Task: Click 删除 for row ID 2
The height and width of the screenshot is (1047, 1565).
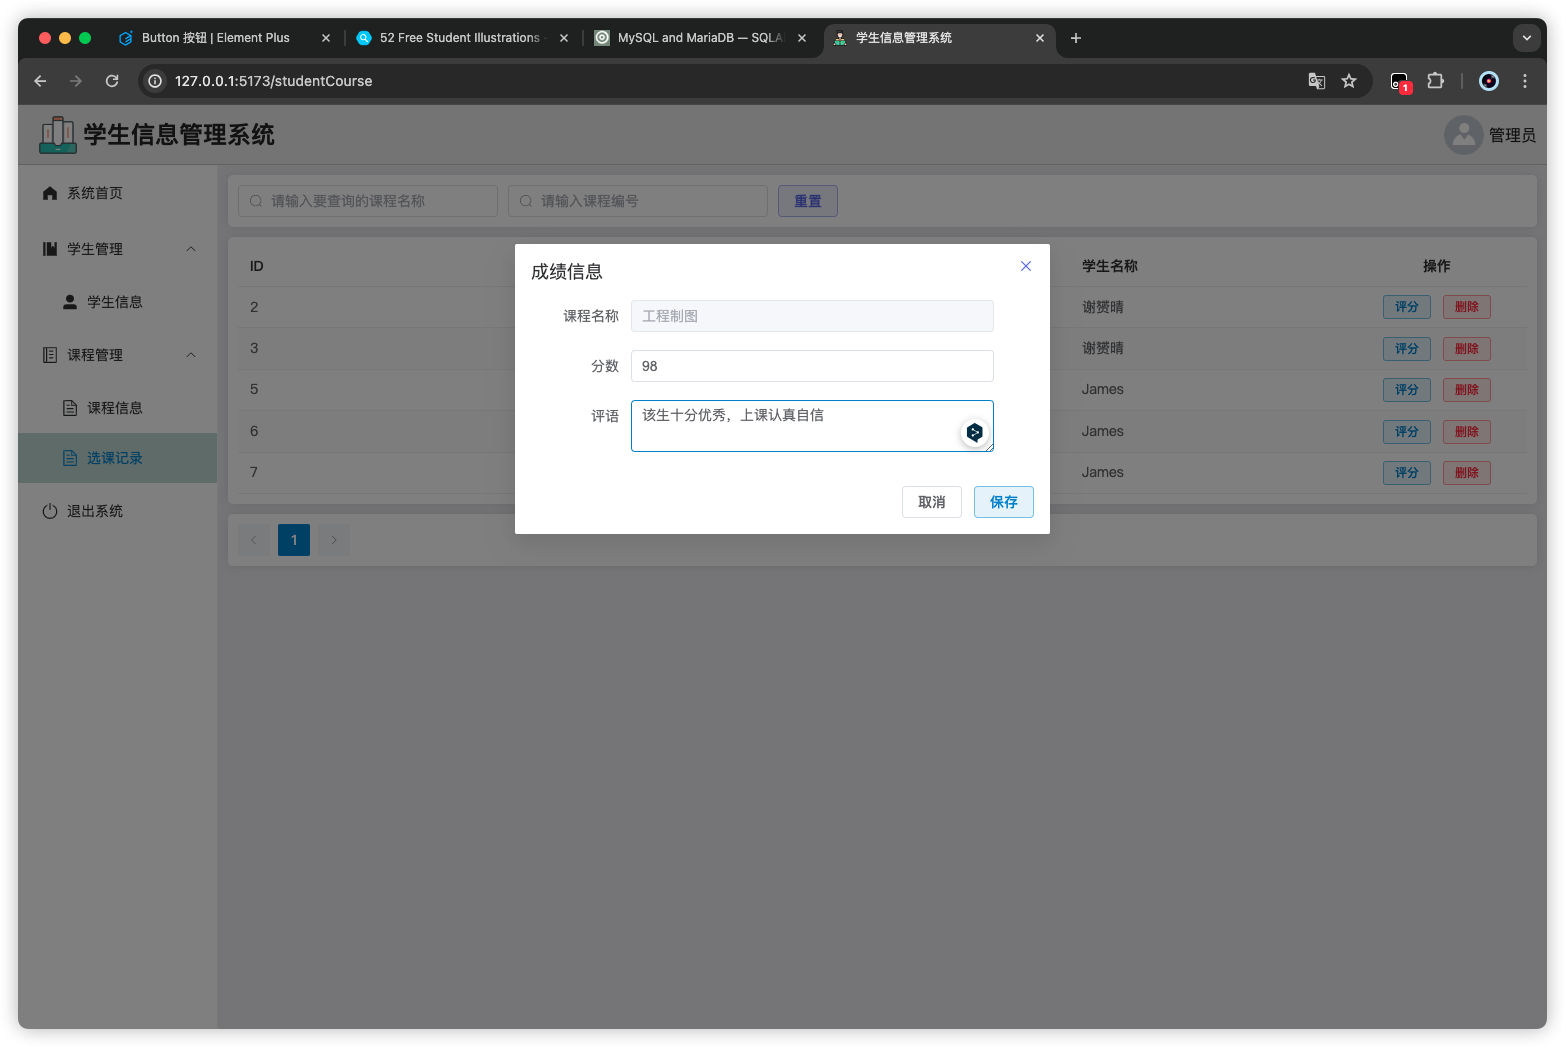Action: coord(1467,307)
